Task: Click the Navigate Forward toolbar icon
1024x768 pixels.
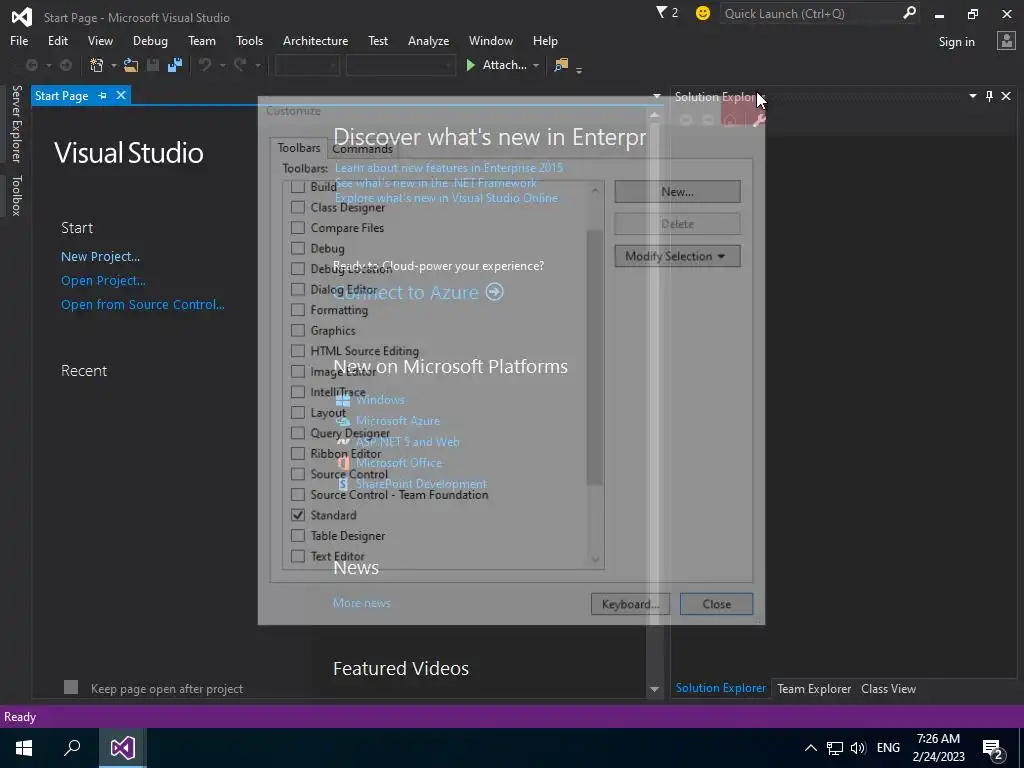Action: pyautogui.click(x=66, y=65)
